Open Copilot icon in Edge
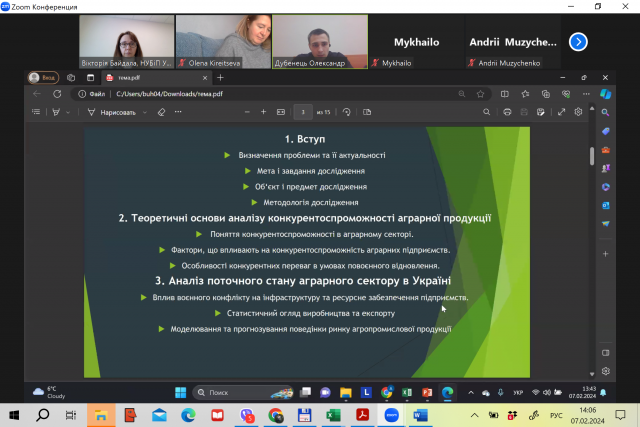 [x=605, y=94]
